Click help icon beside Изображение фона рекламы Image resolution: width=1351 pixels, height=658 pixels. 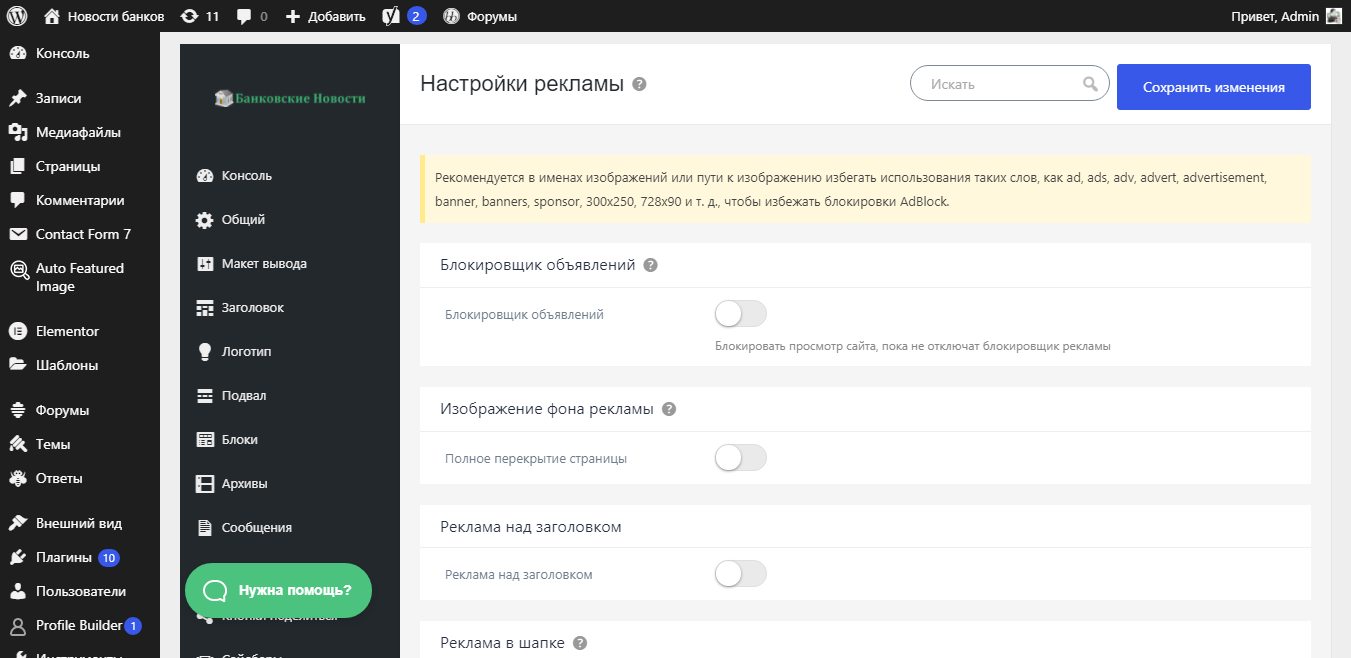pyautogui.click(x=669, y=409)
